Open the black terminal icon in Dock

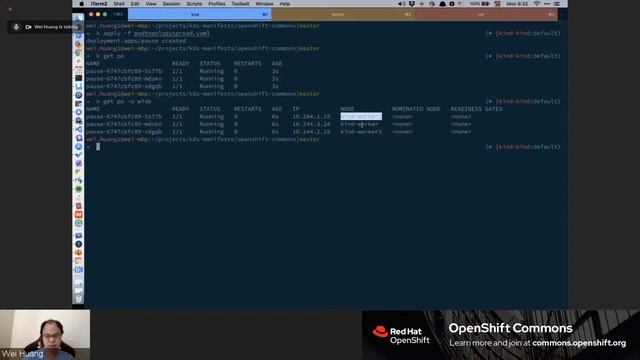coord(78,78)
